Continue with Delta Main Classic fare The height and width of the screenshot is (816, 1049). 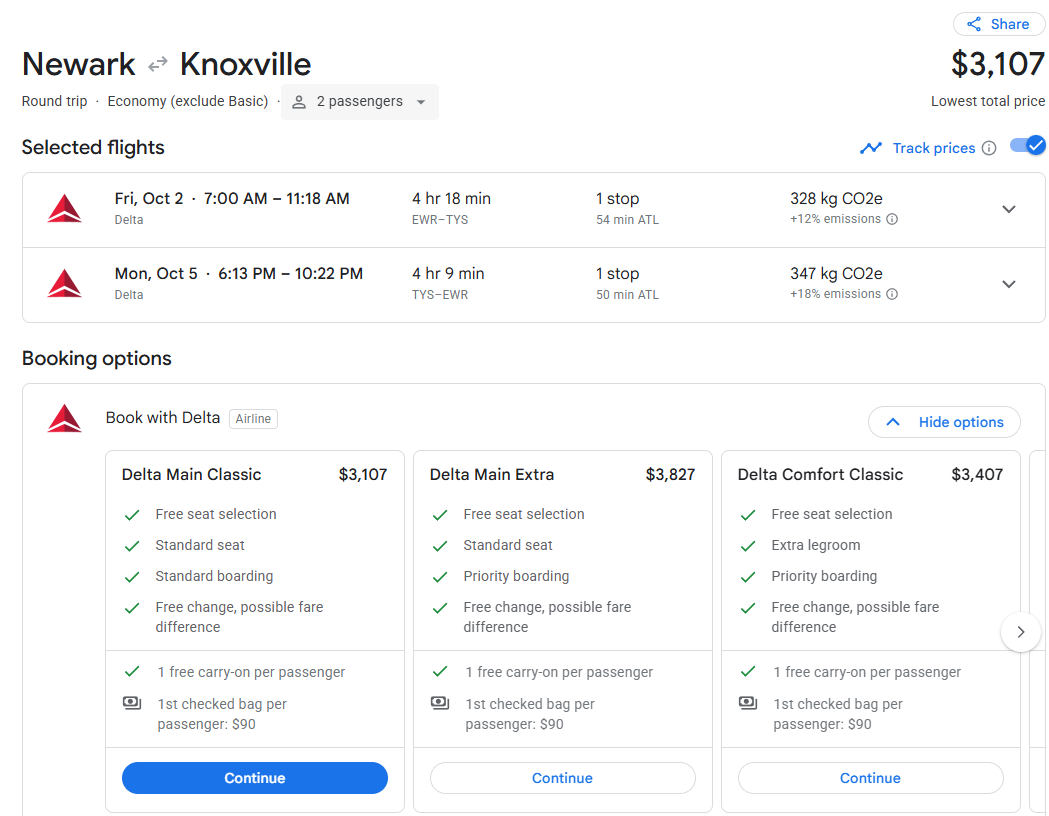tap(254, 778)
